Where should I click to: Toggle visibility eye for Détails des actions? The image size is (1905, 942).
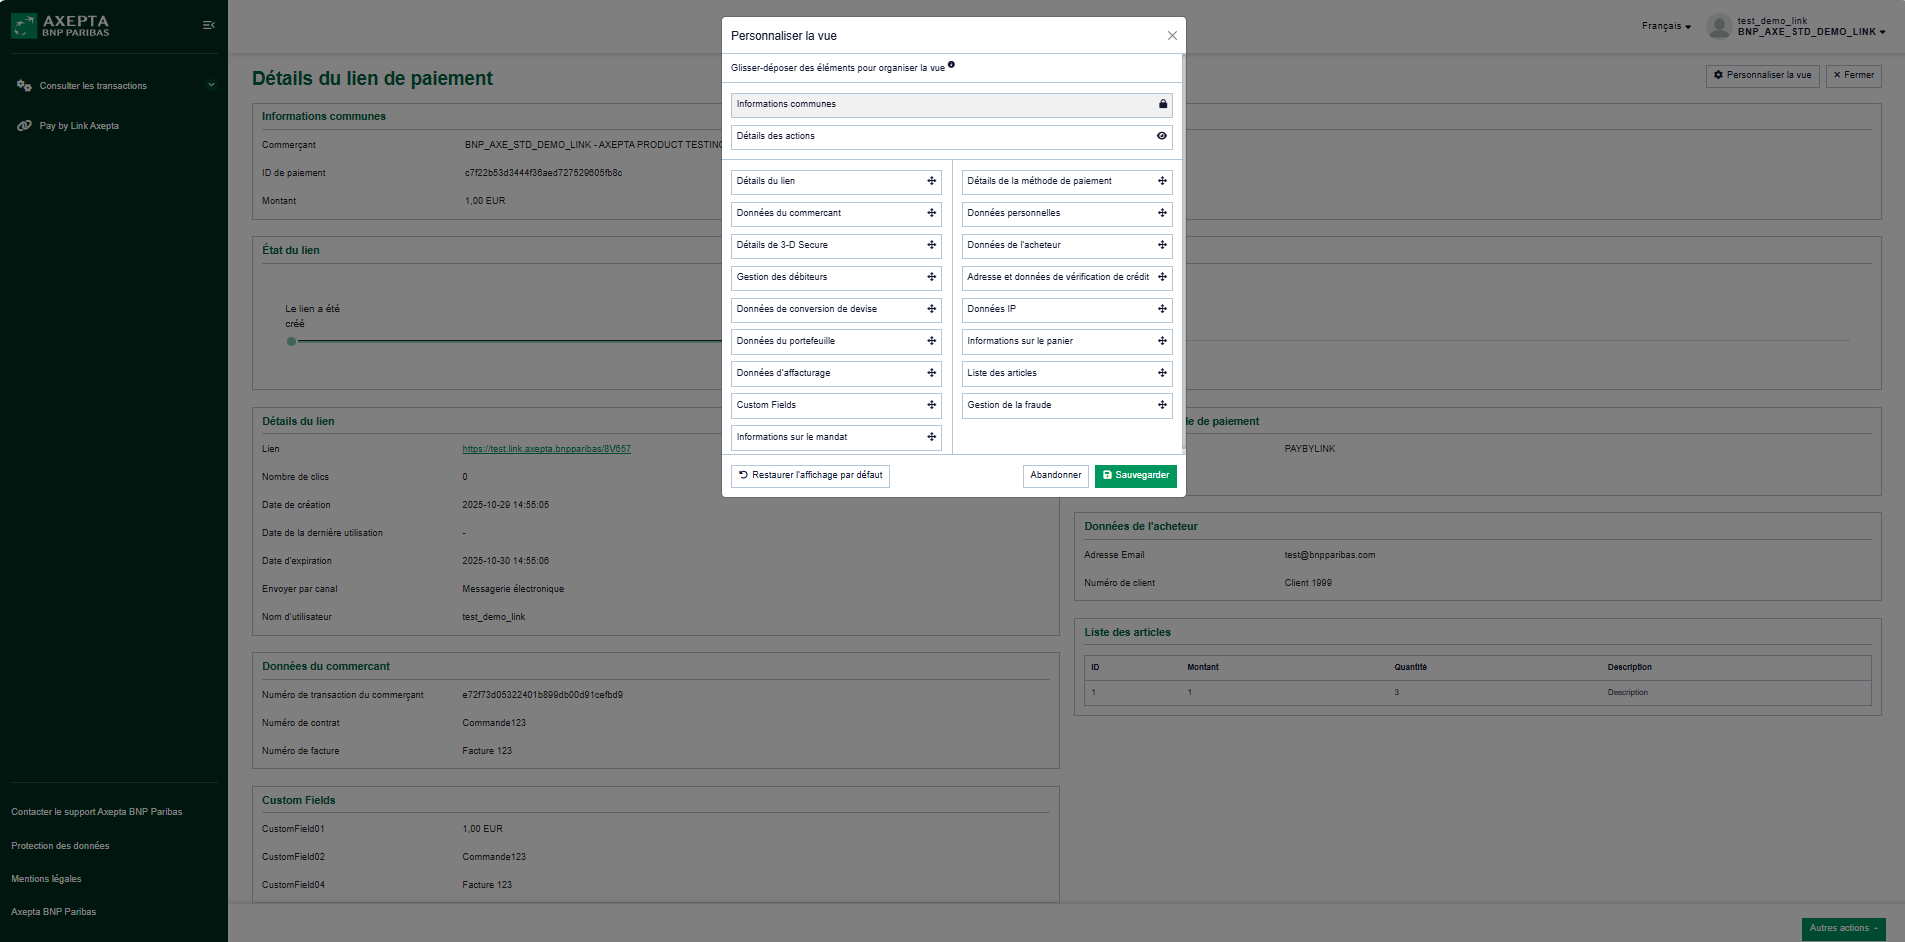click(x=1161, y=136)
